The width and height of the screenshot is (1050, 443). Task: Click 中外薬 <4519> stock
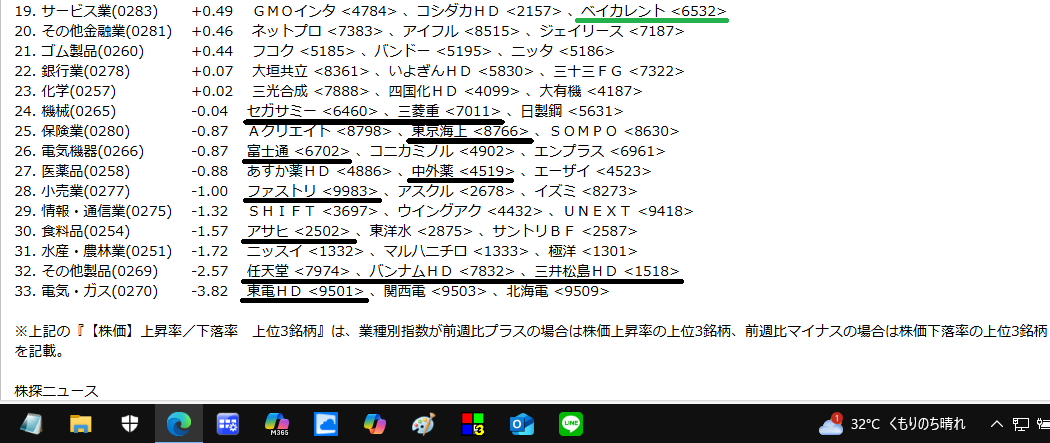click(463, 171)
